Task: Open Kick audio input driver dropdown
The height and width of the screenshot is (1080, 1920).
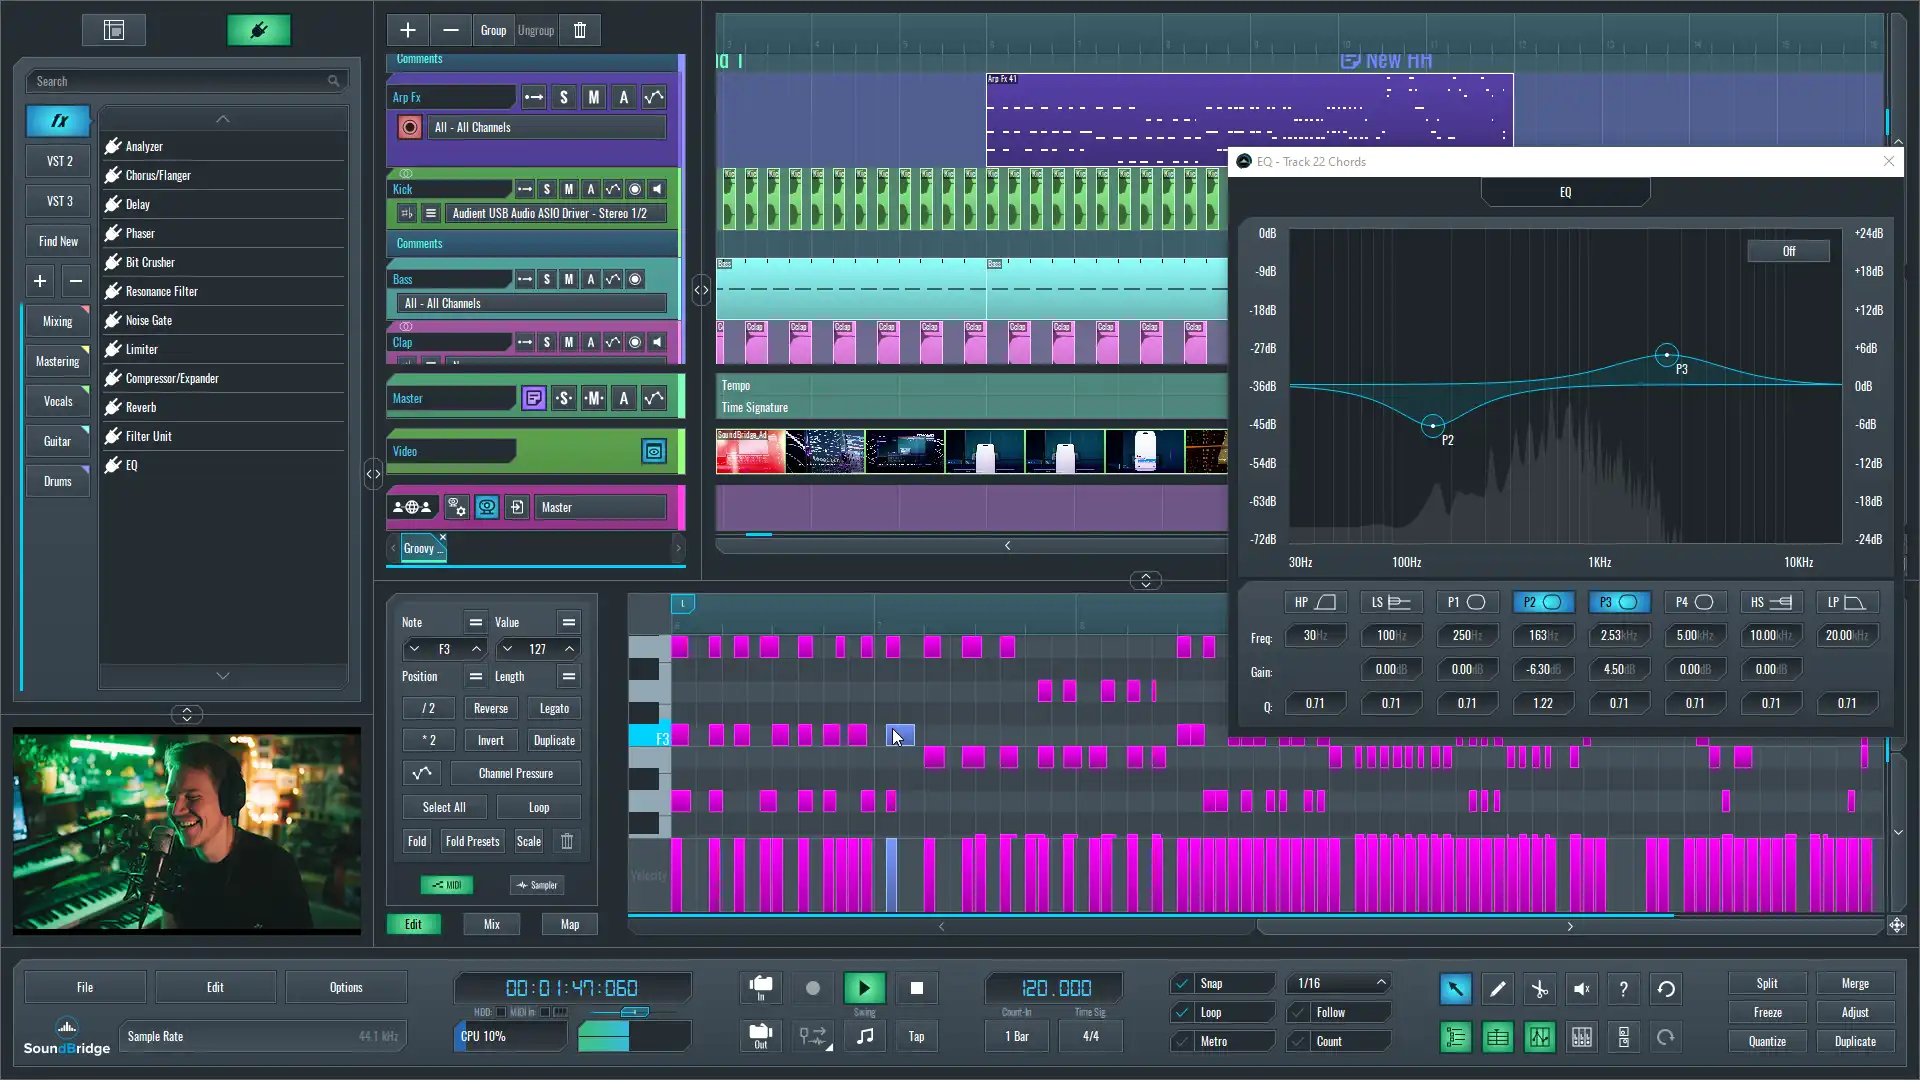Action: click(555, 213)
